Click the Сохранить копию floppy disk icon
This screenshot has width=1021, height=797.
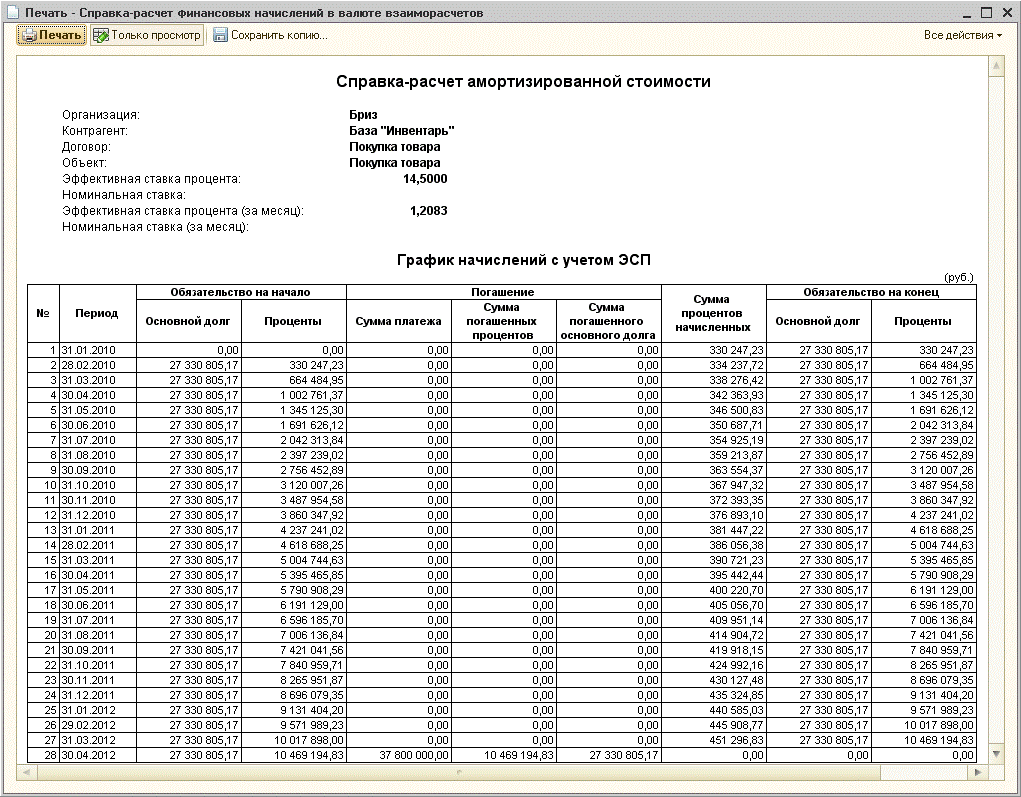click(x=220, y=36)
